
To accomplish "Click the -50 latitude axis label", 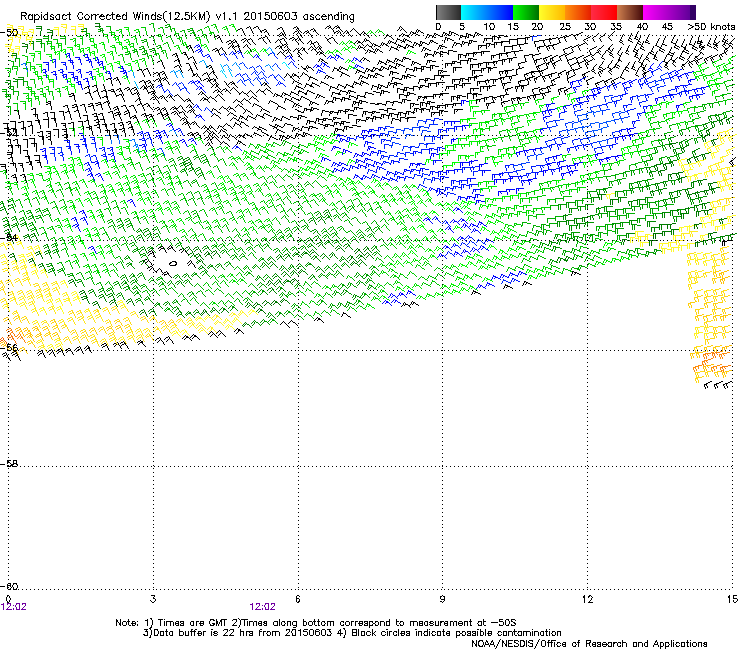I will (x=9, y=32).
